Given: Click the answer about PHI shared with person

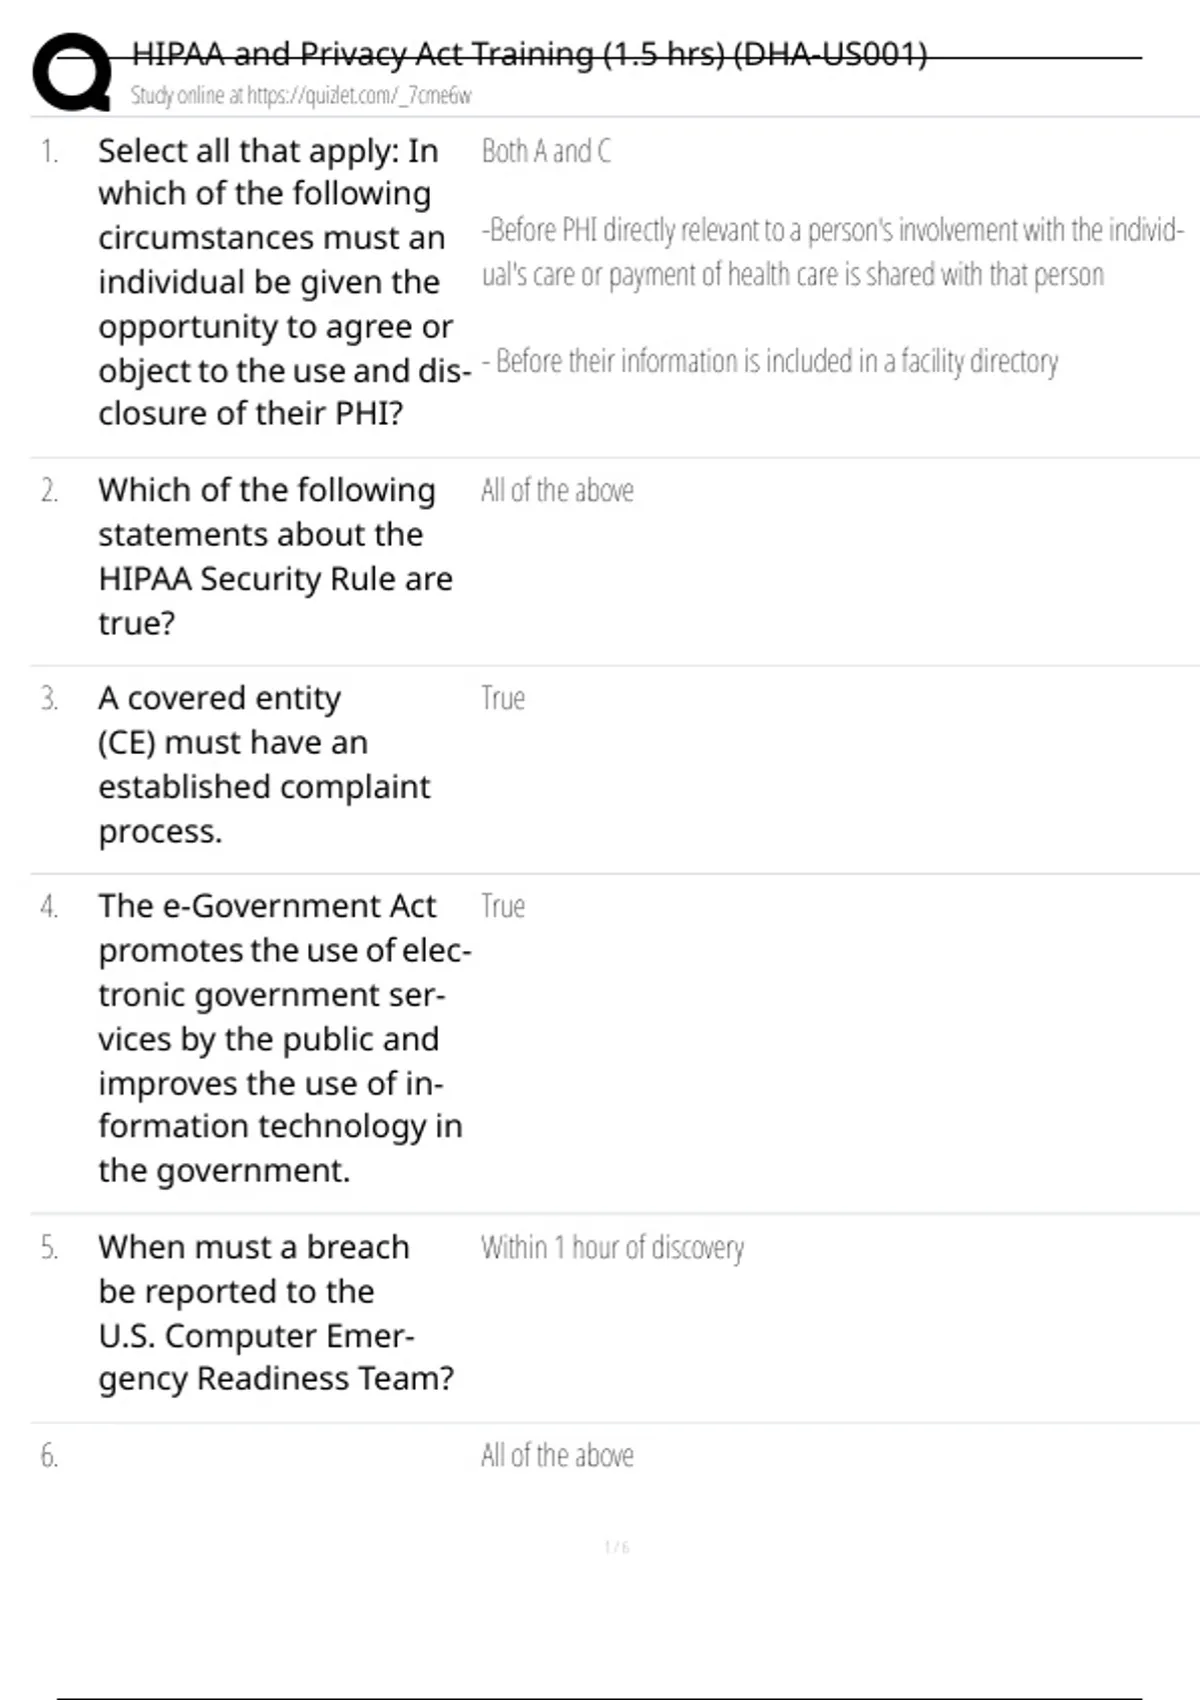Looking at the screenshot, I should click(830, 252).
